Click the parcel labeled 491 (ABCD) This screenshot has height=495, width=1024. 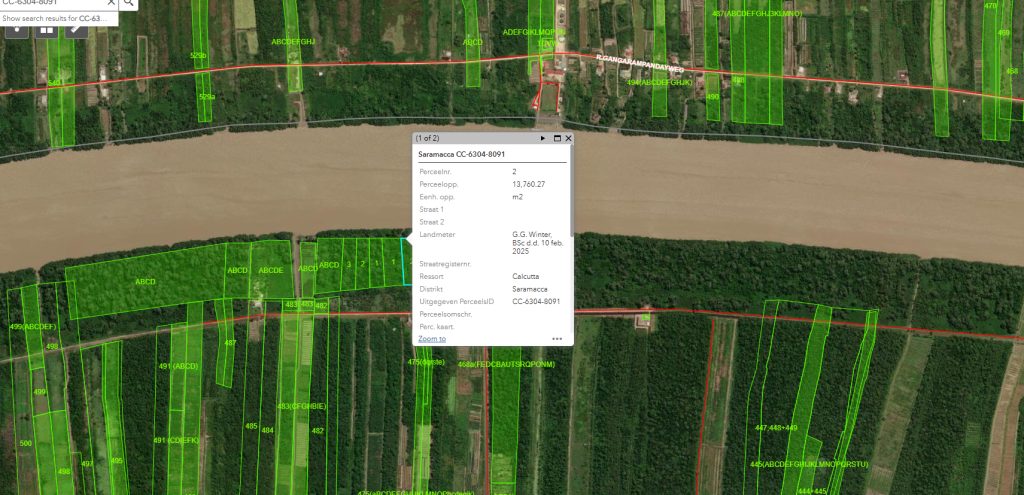click(180, 366)
